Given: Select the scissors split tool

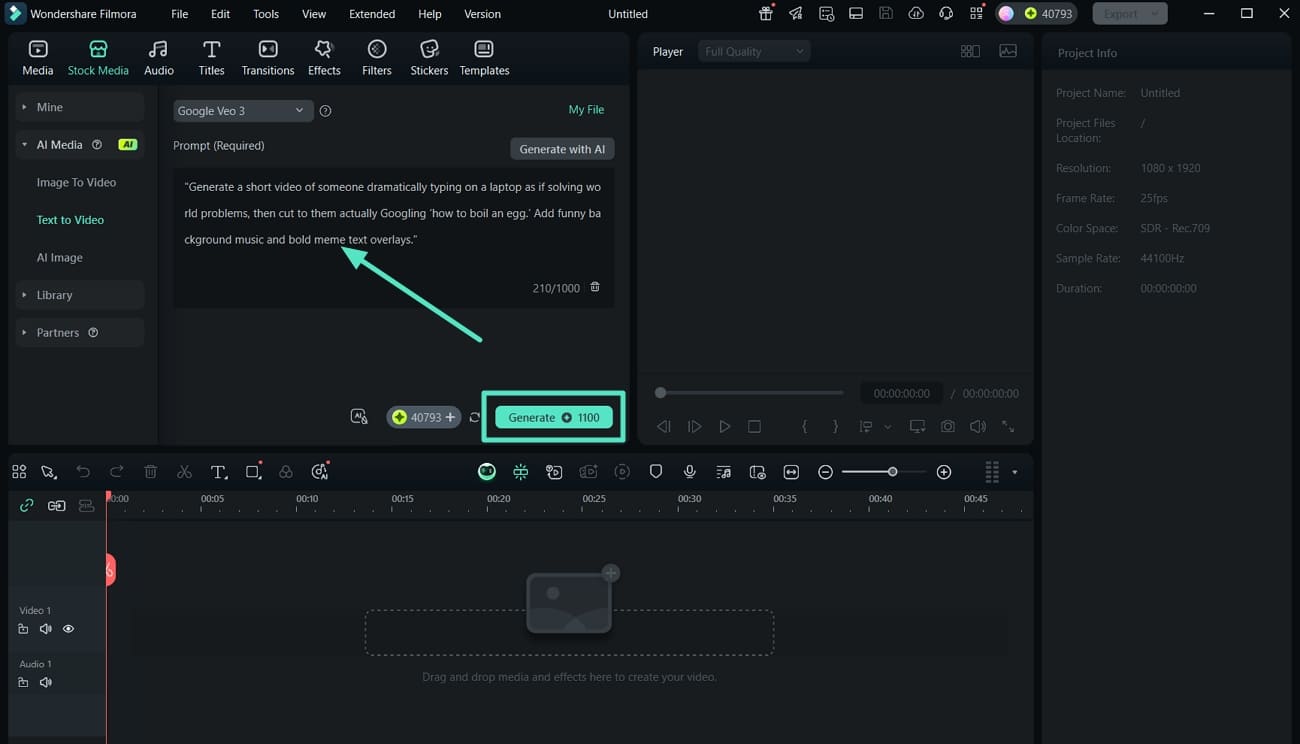Looking at the screenshot, I should point(184,472).
